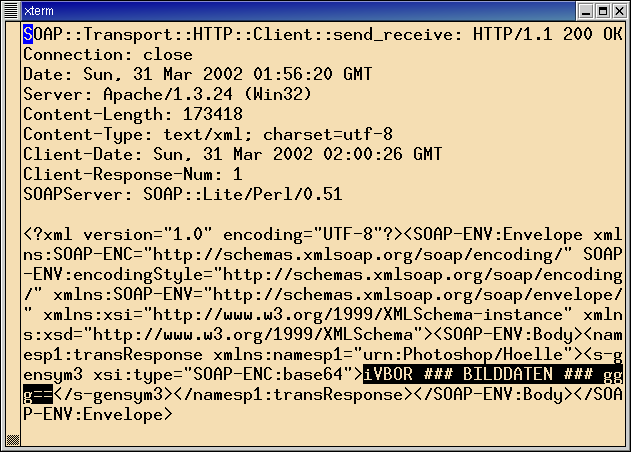
Task: Click the Client-Response-Num line
Action: pyautogui.click(x=133, y=174)
